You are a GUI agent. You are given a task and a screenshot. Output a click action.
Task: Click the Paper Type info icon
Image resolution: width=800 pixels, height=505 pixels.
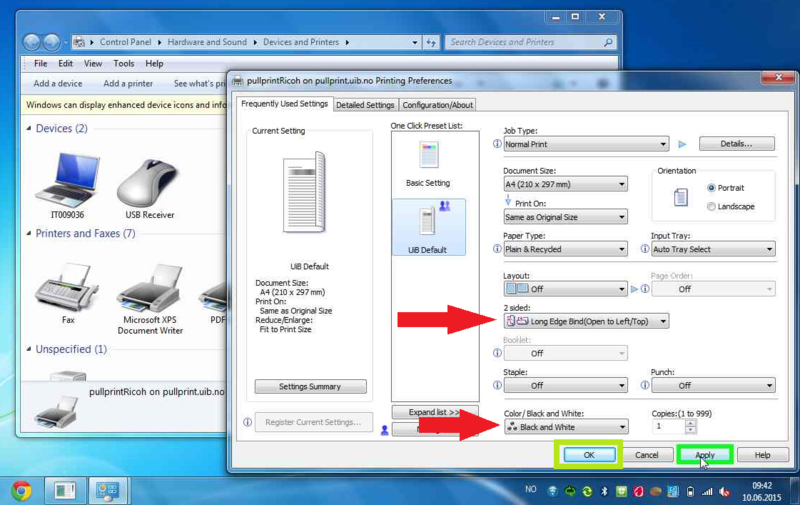click(x=497, y=249)
